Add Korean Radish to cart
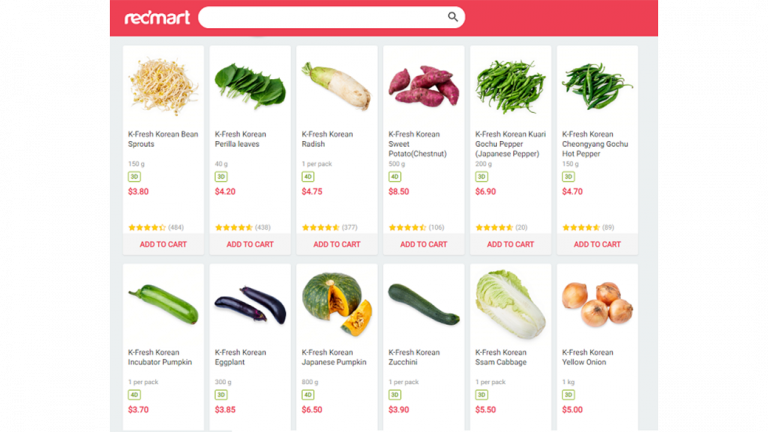This screenshot has height=432, width=768. pyautogui.click(x=337, y=244)
